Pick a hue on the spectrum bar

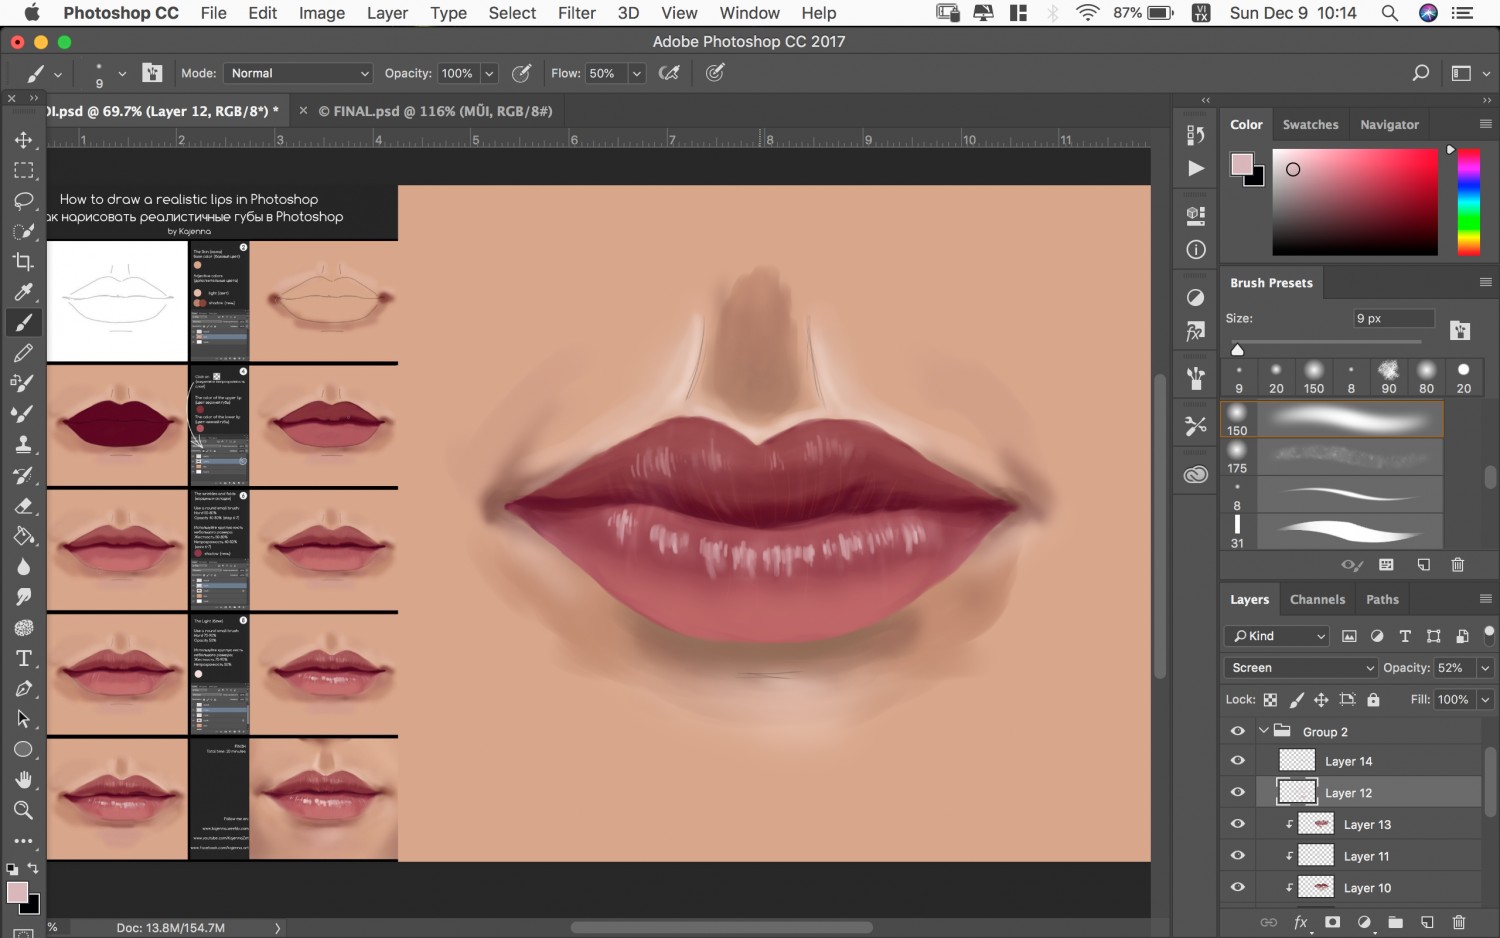1468,202
